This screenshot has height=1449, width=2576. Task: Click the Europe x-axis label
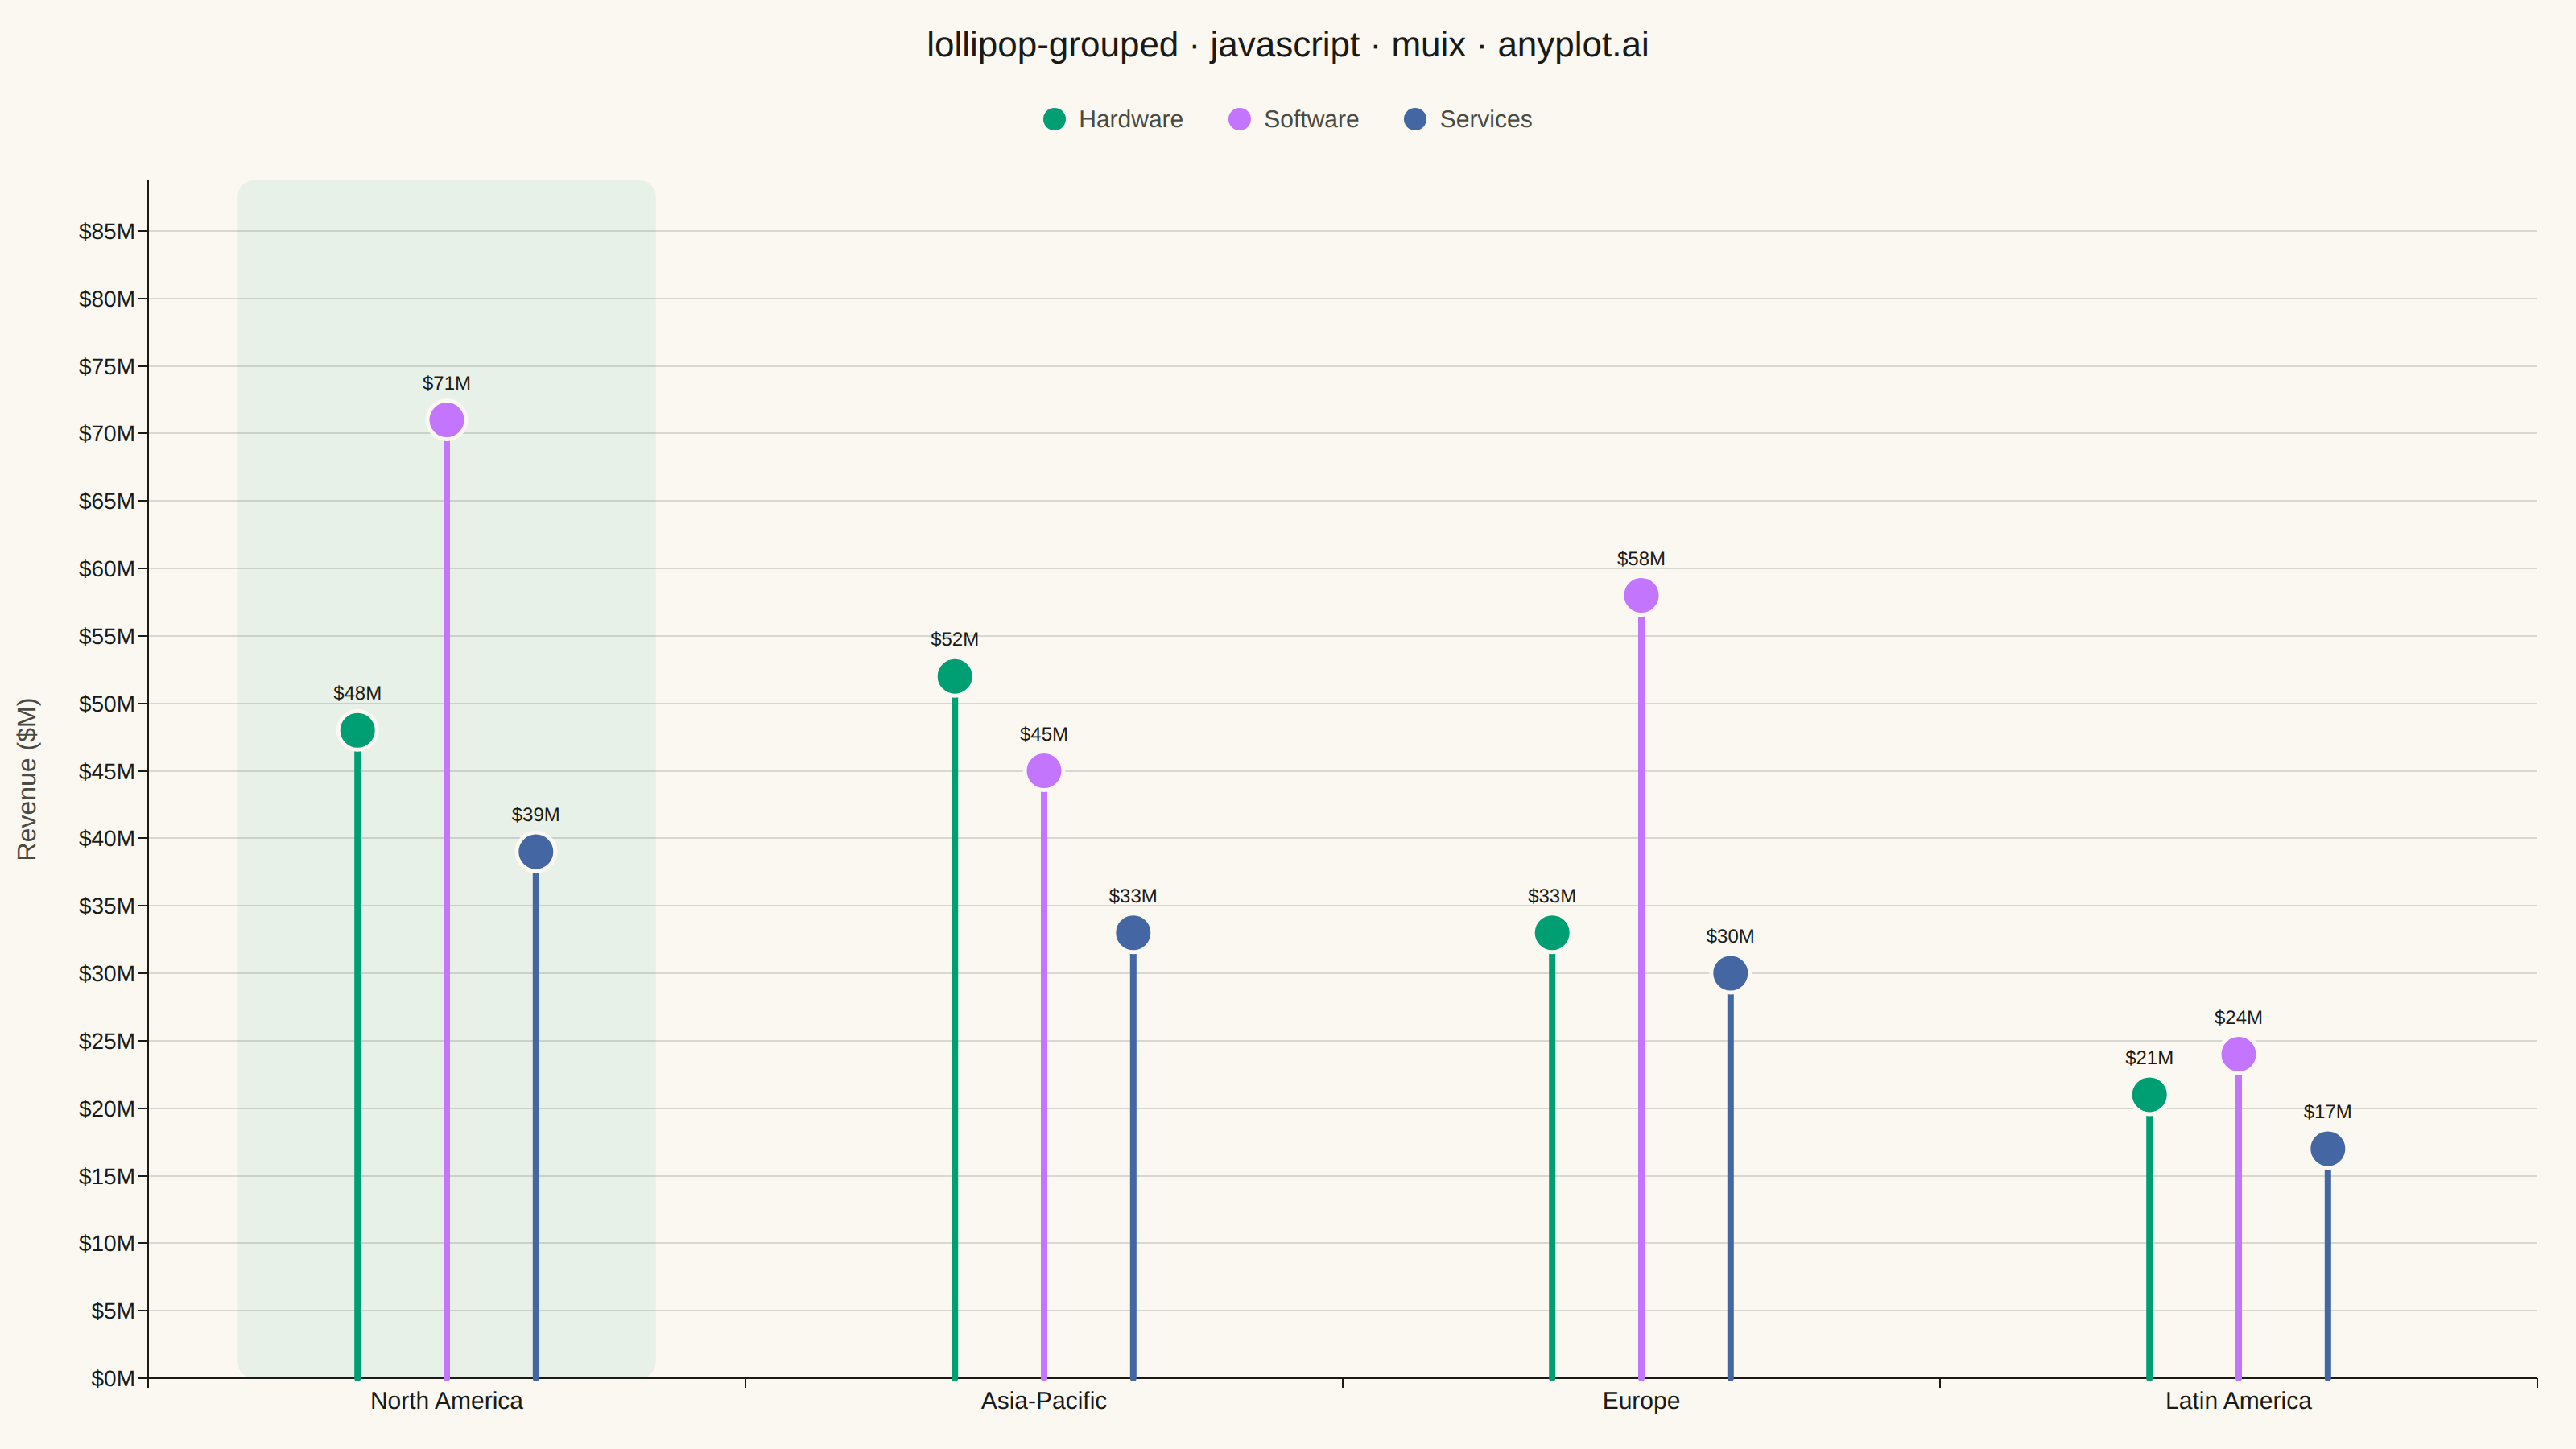pos(1641,1401)
